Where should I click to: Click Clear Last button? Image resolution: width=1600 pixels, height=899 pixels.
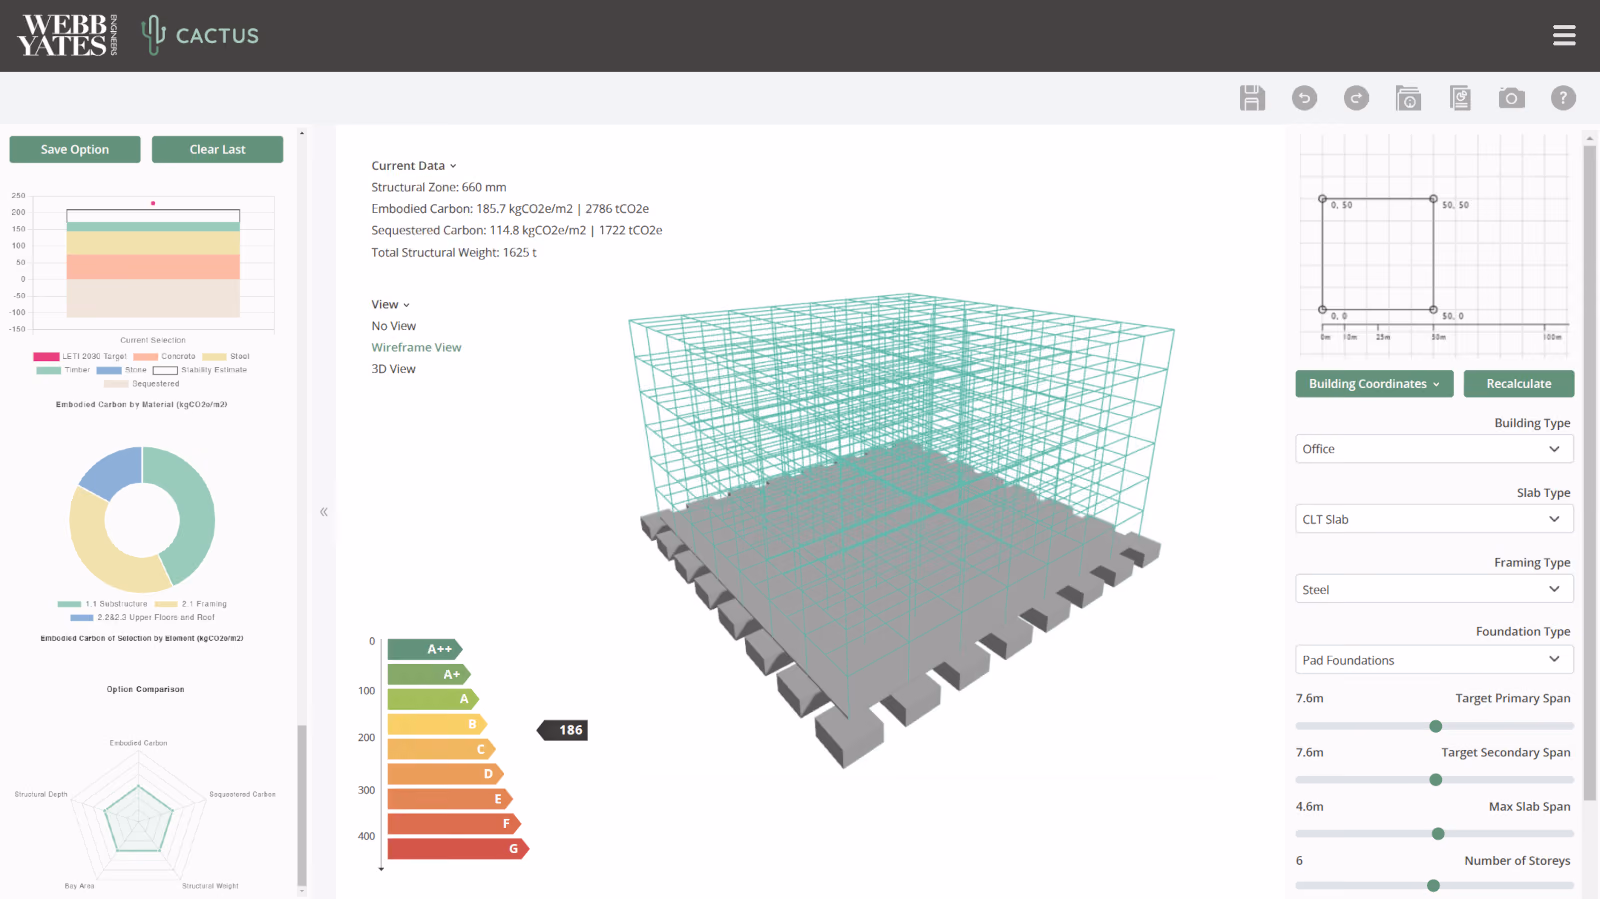(x=217, y=149)
